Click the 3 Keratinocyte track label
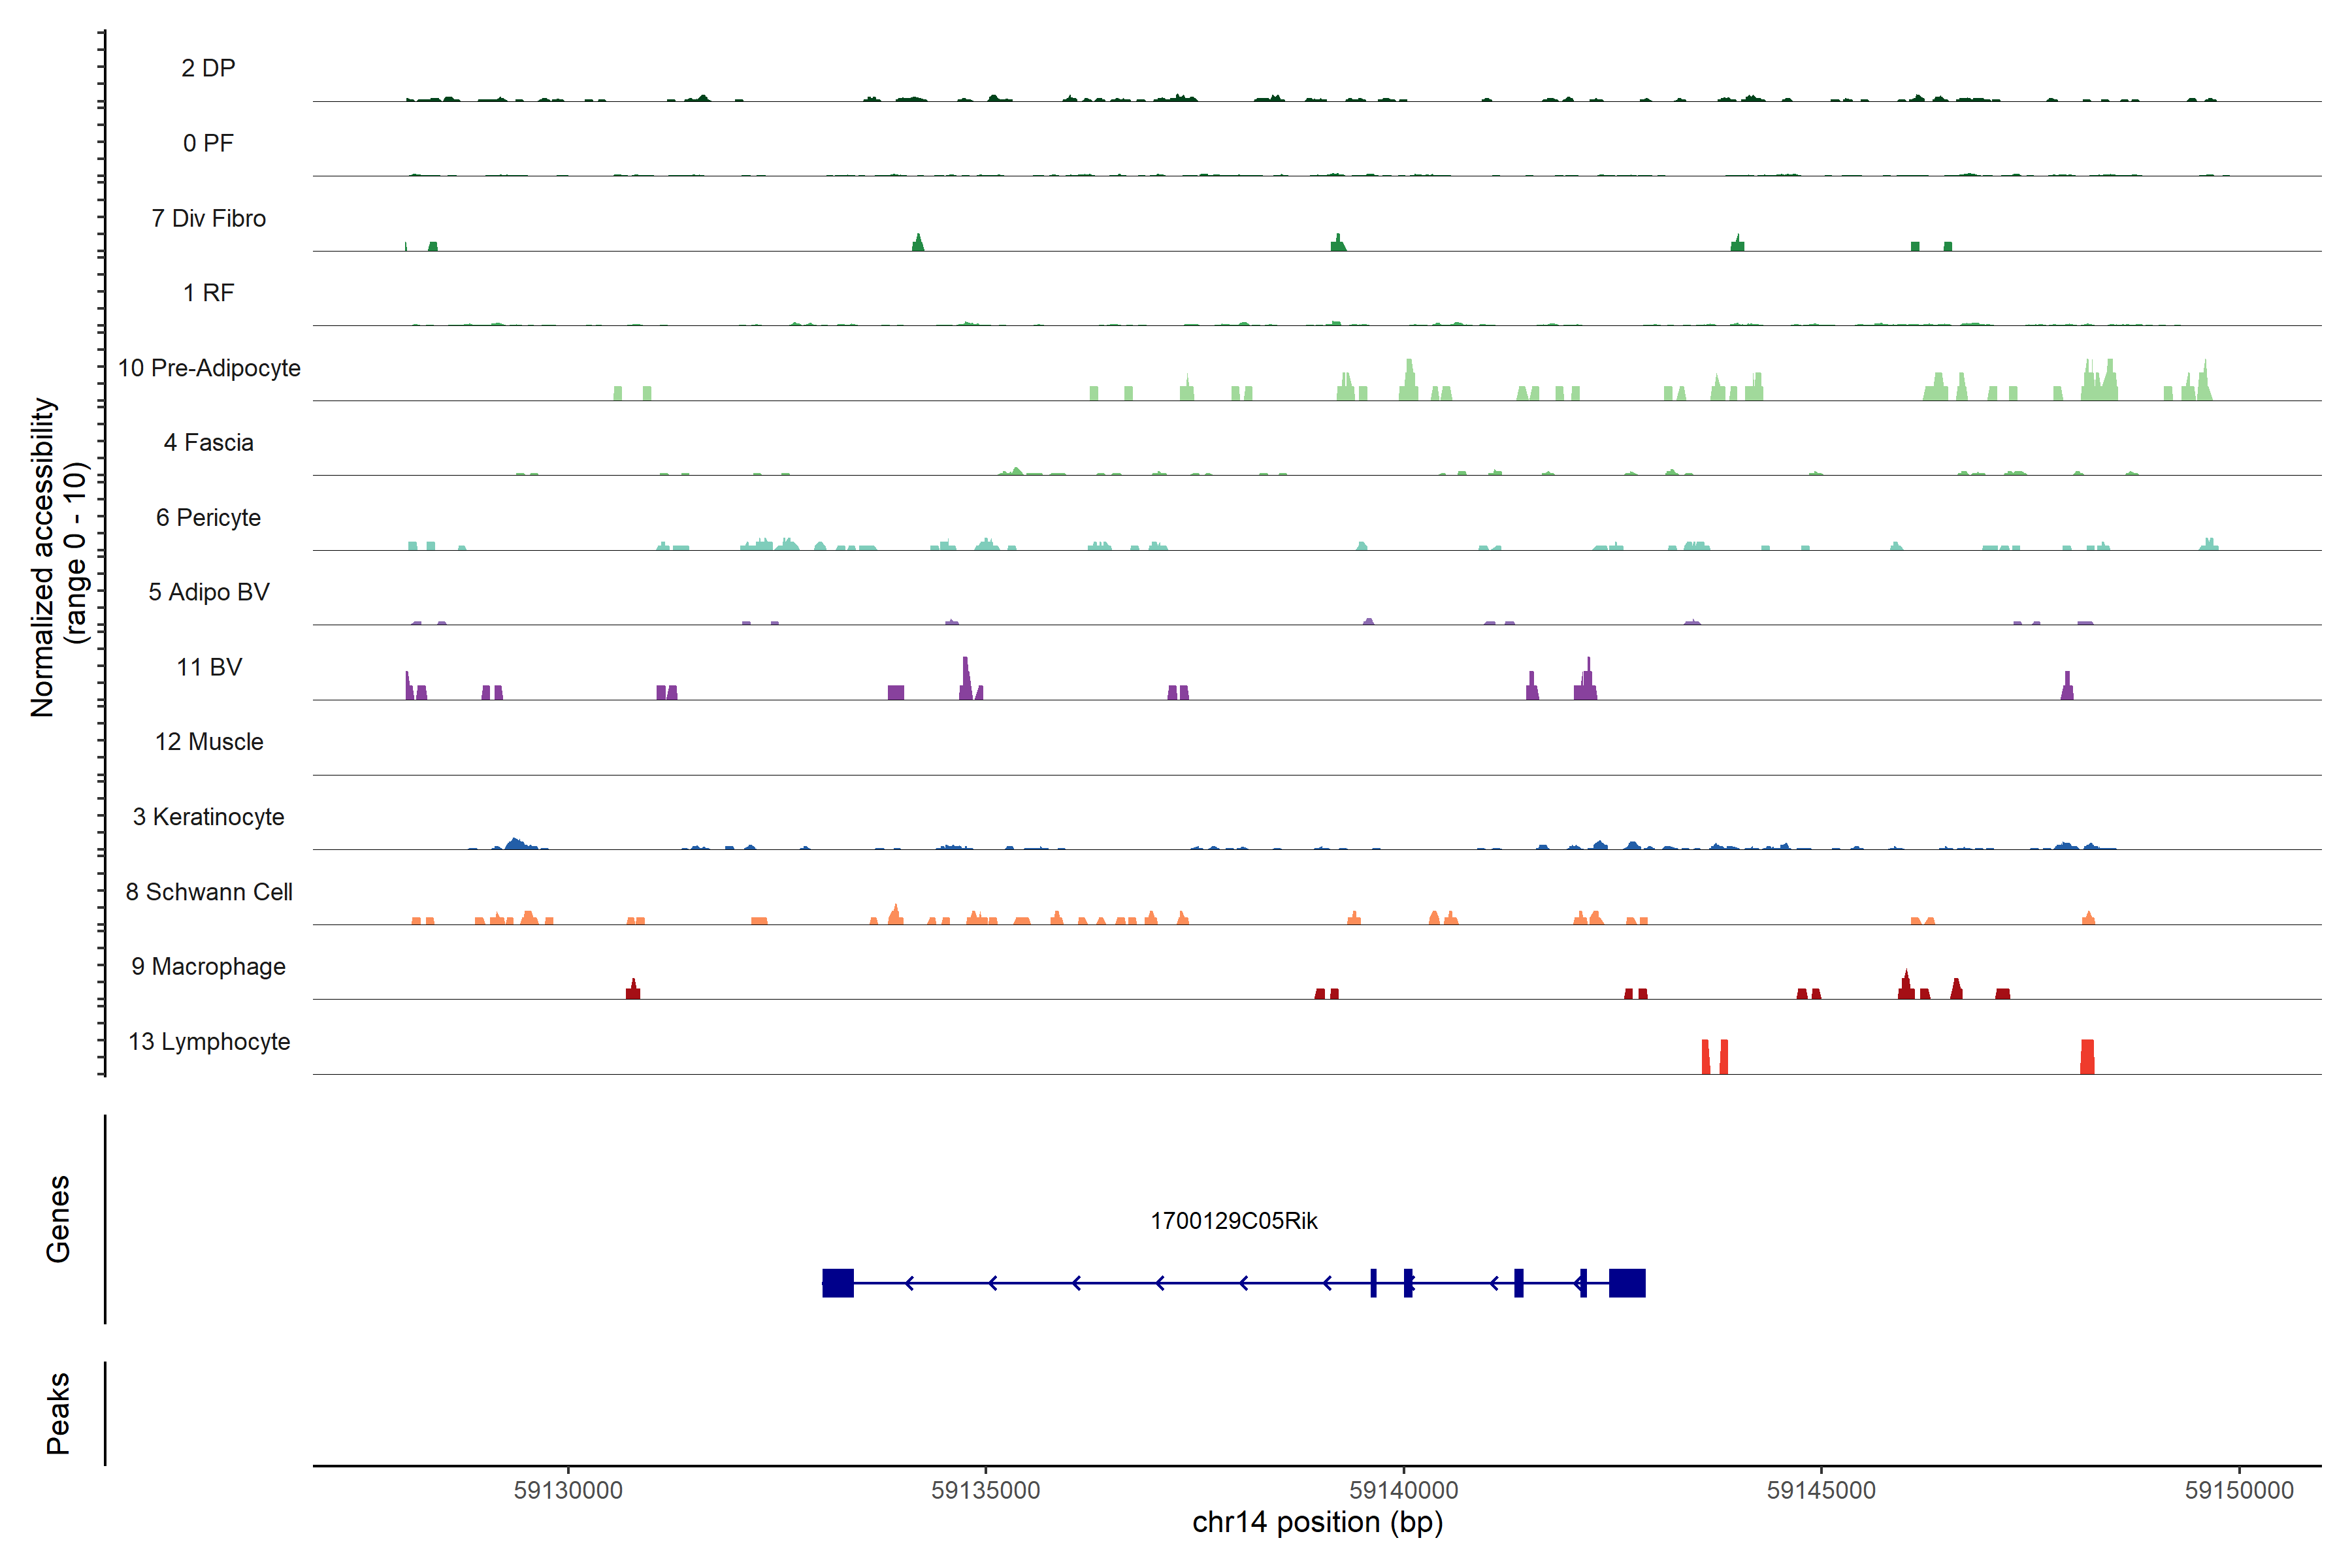This screenshot has width=2352, height=1568. [208, 817]
